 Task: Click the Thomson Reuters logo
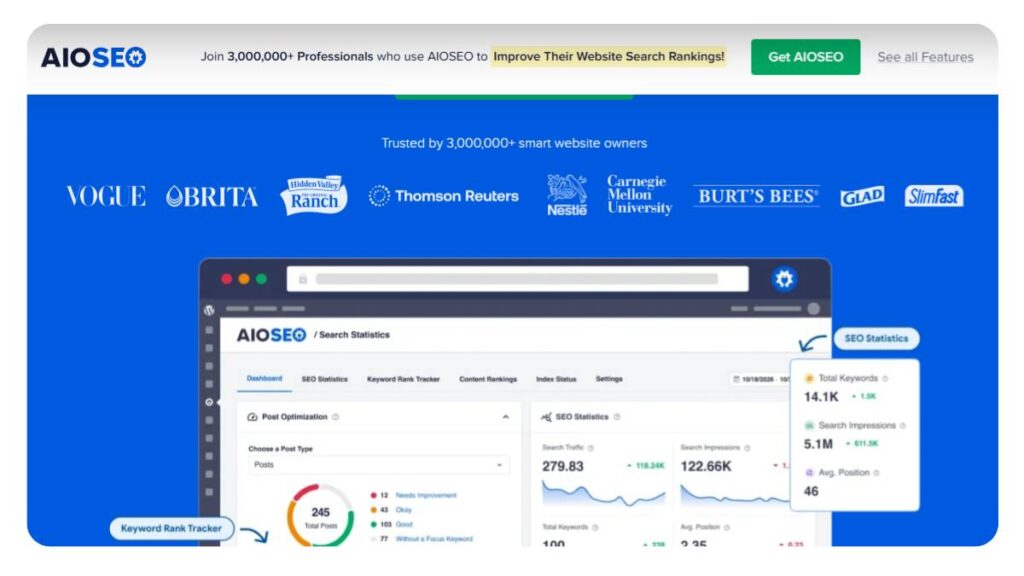[x=443, y=196]
